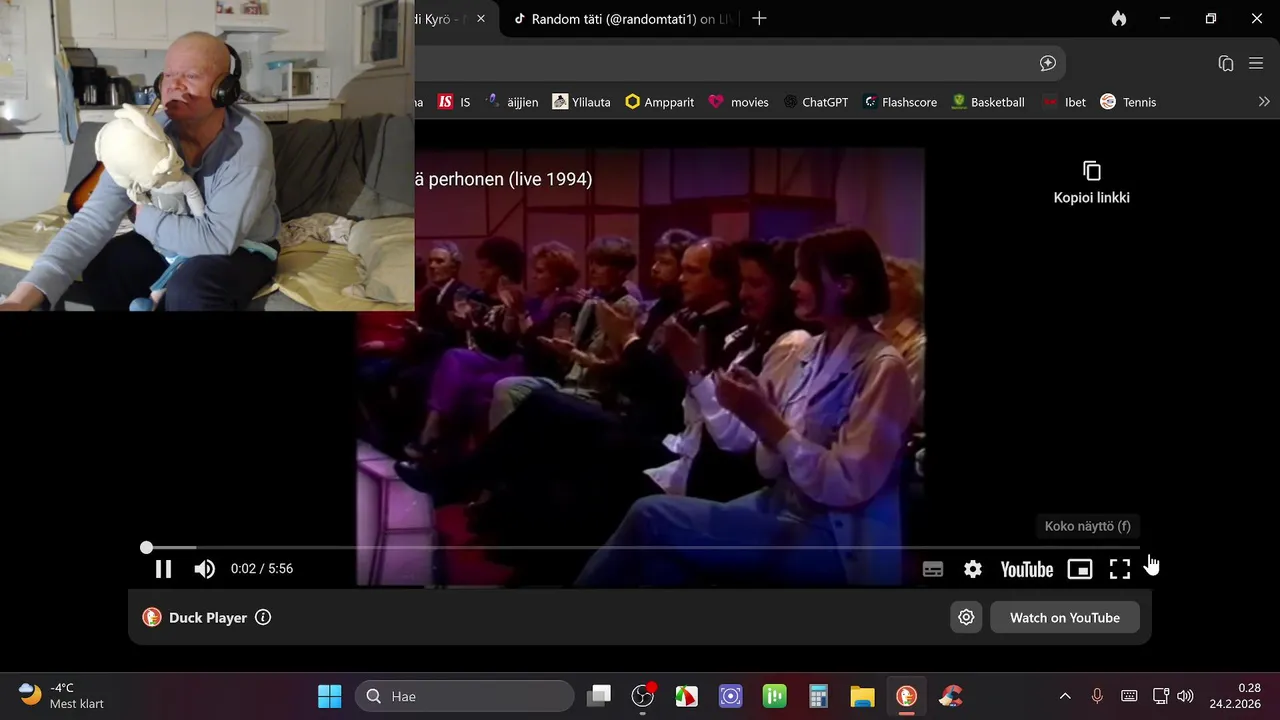Click the webcam overlay in the corner
Viewport: 1280px width, 720px height.
tap(207, 155)
